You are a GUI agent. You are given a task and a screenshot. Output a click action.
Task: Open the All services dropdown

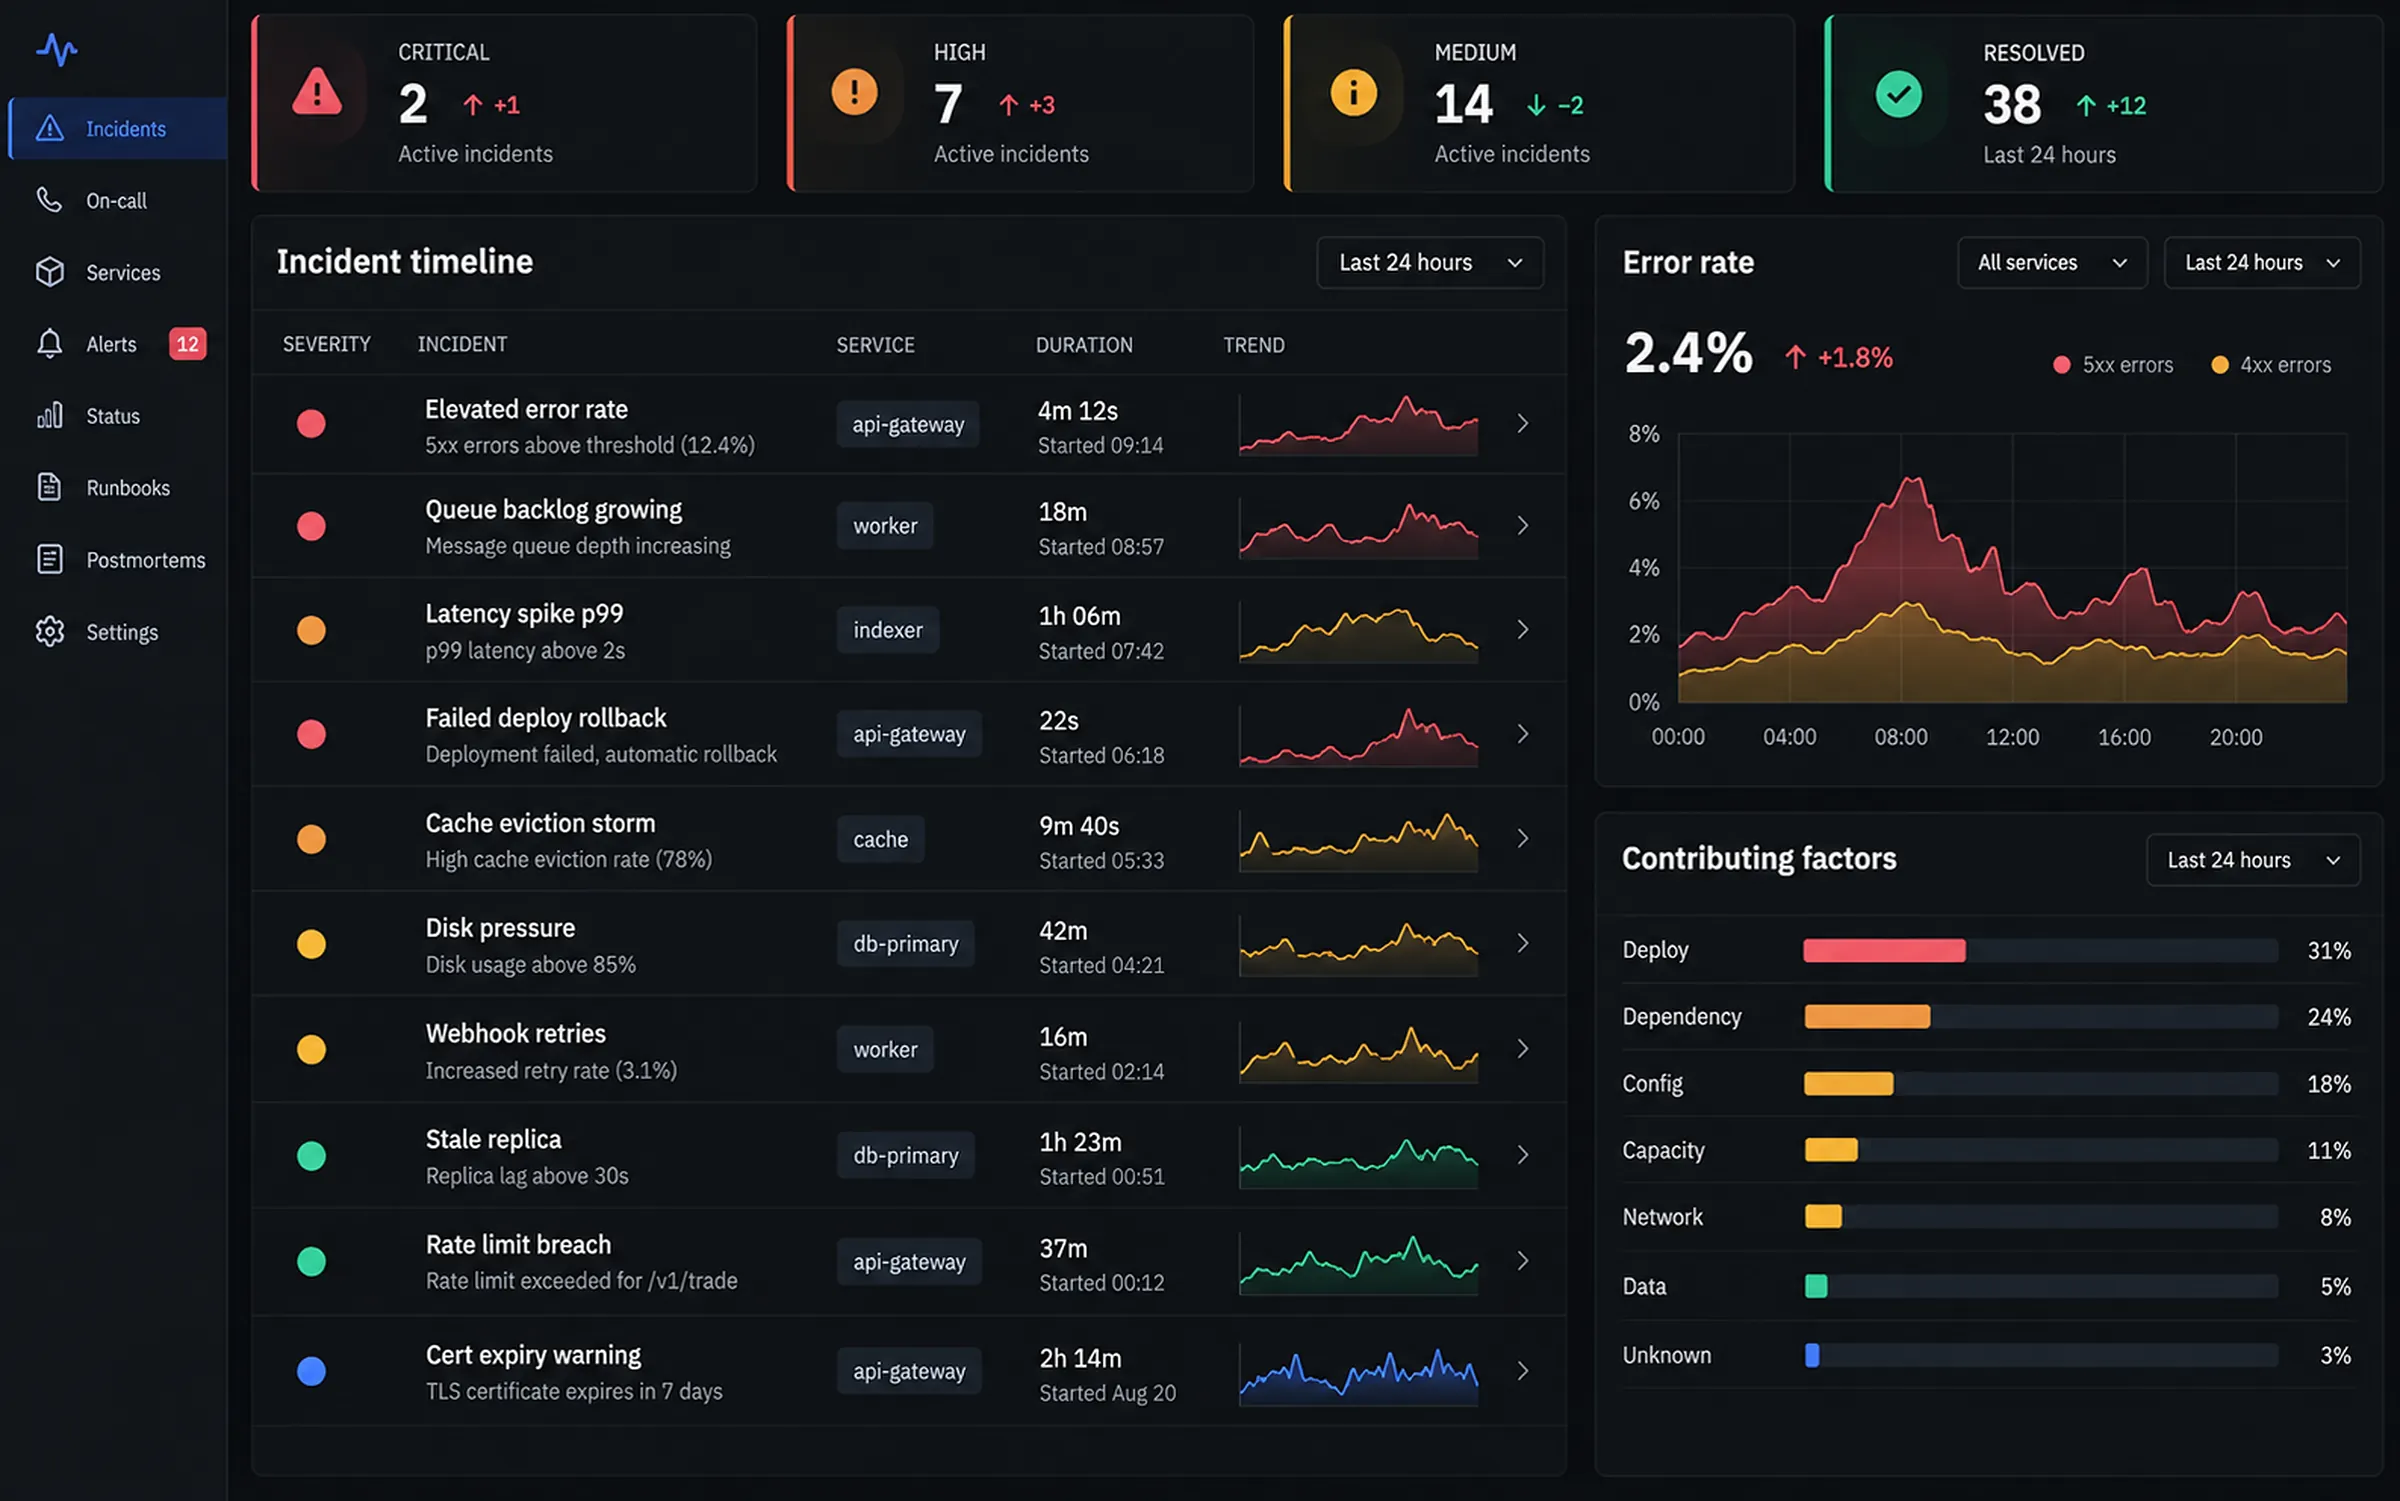[x=2052, y=262]
